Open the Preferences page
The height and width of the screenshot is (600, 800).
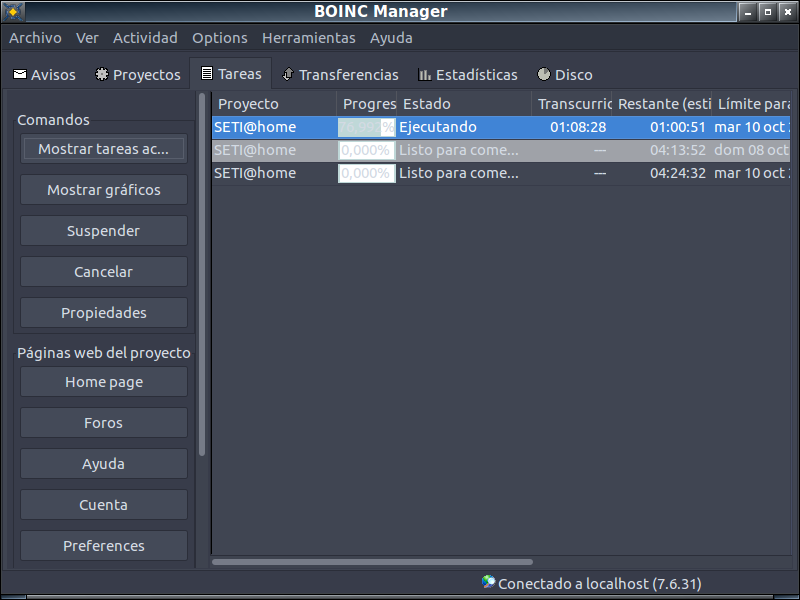pyautogui.click(x=103, y=545)
